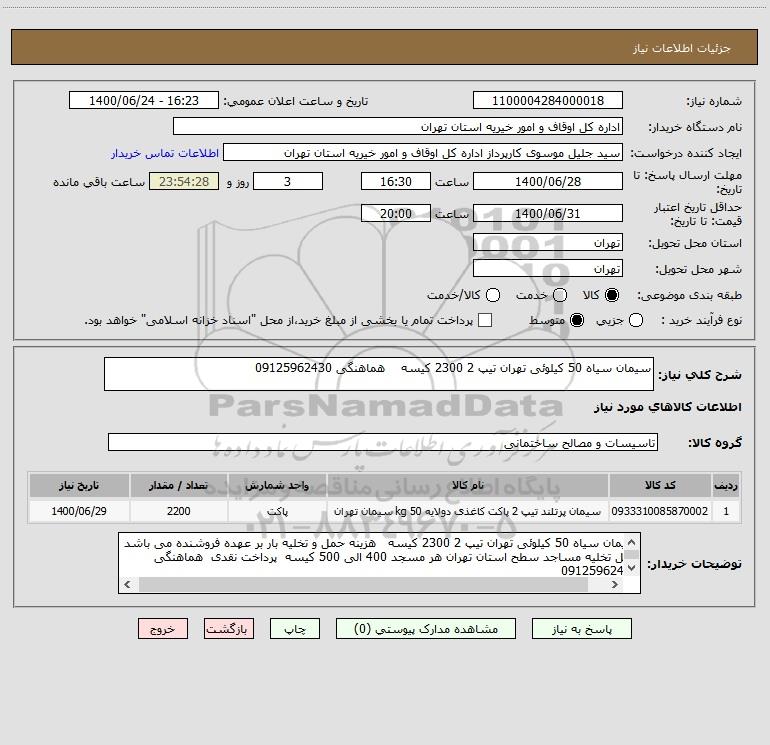Toggle the اسناد خزانه اسلامی payment checkbox

click(485, 320)
